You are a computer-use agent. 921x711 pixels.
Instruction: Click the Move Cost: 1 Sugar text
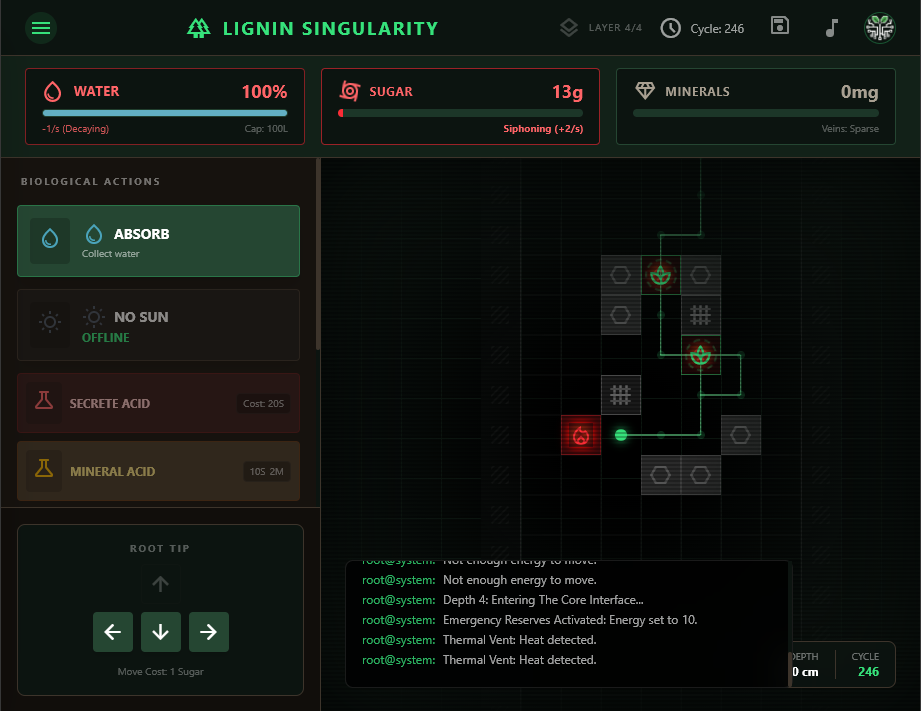tap(160, 672)
